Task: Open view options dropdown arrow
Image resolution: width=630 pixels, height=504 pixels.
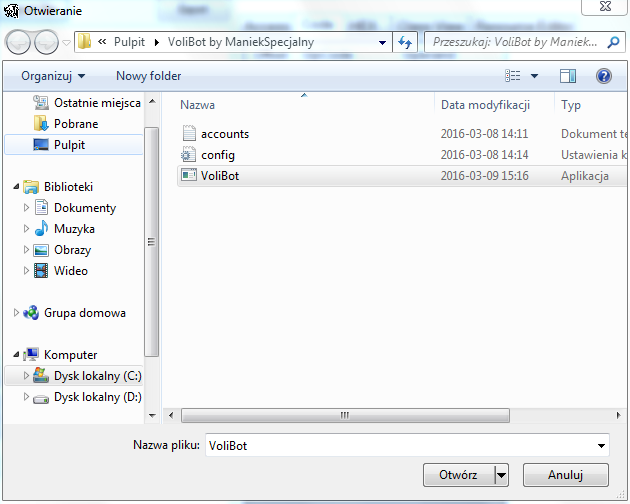Action: [534, 76]
